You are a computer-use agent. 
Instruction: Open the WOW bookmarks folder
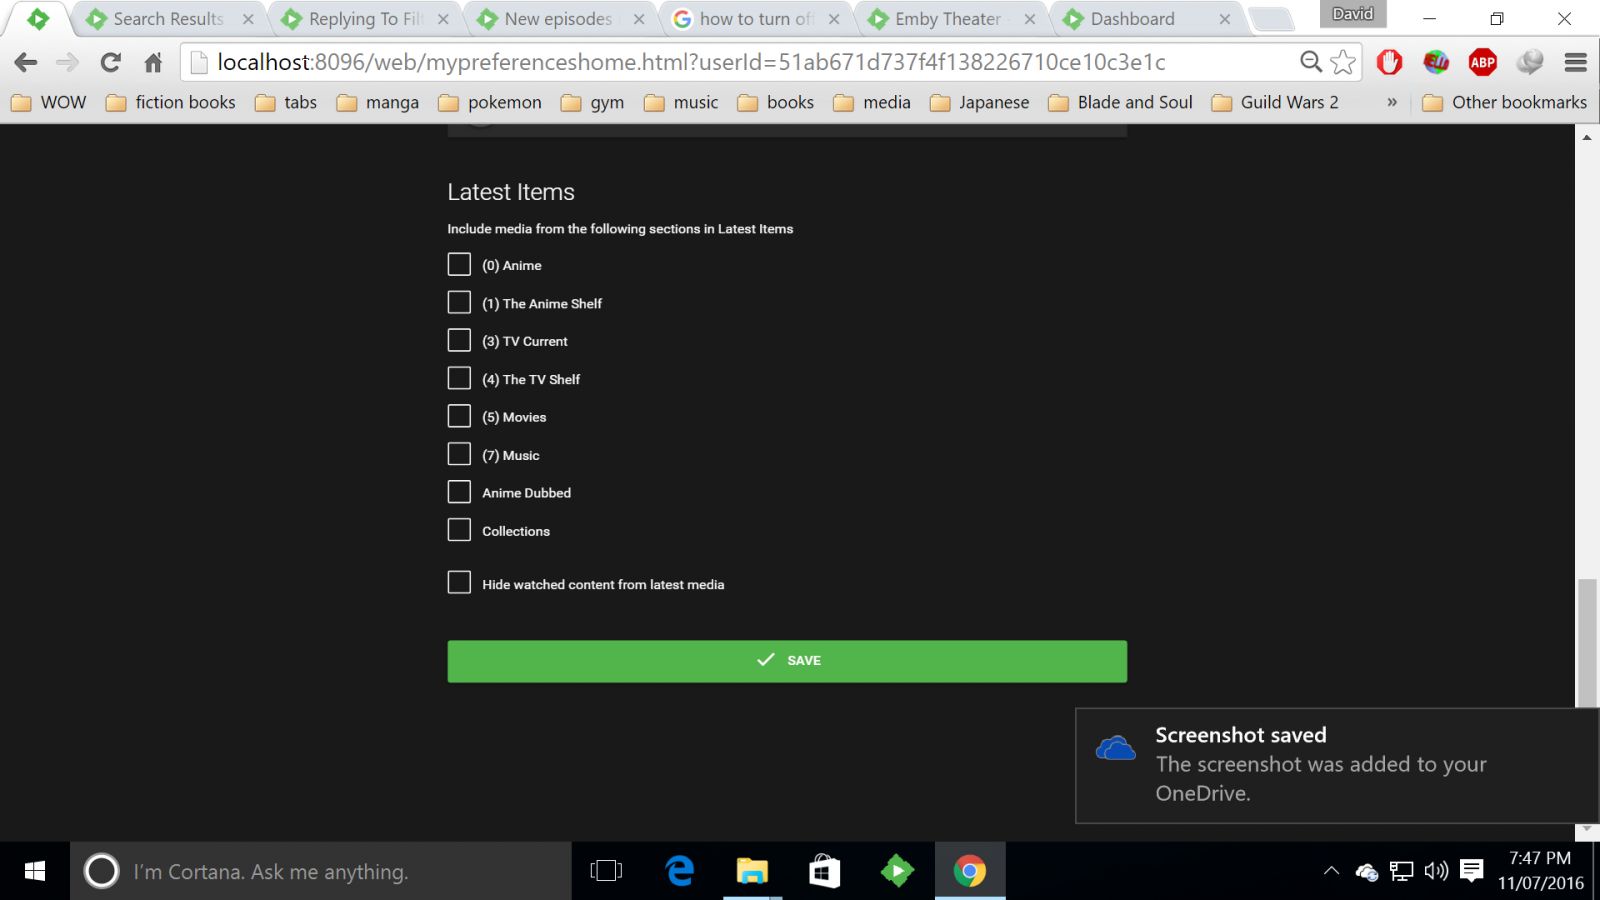coord(49,102)
